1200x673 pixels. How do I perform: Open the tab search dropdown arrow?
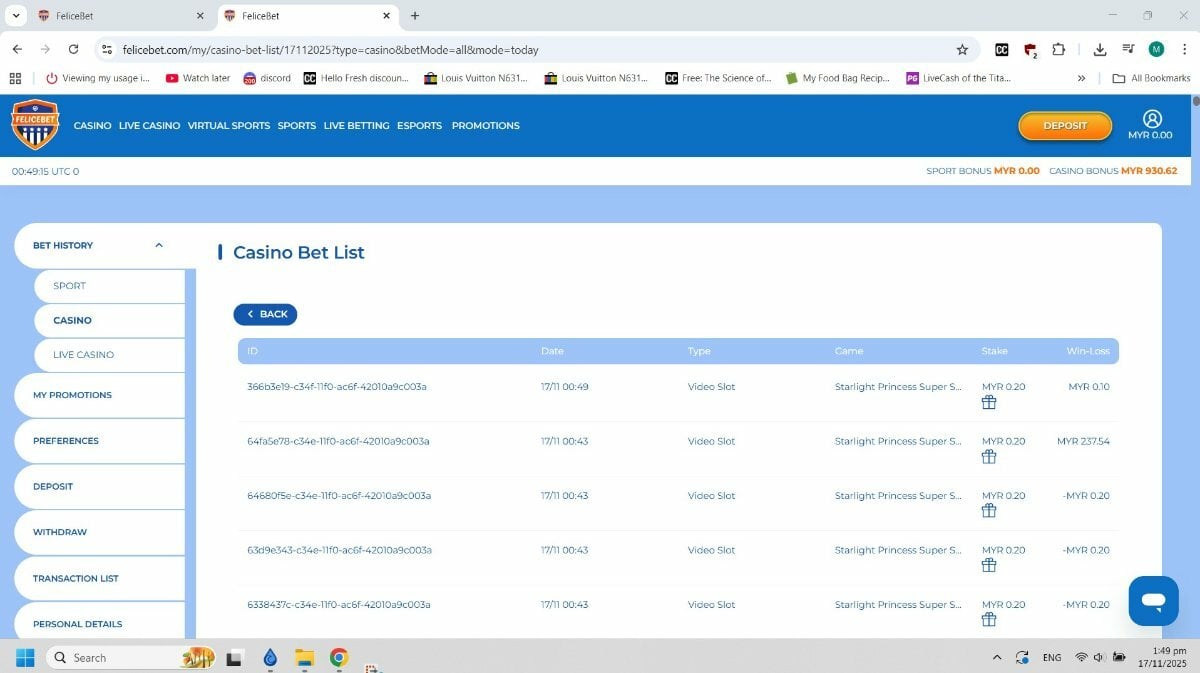(16, 16)
